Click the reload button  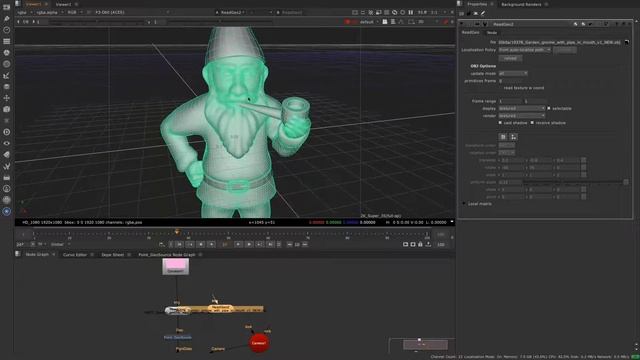(510, 58)
